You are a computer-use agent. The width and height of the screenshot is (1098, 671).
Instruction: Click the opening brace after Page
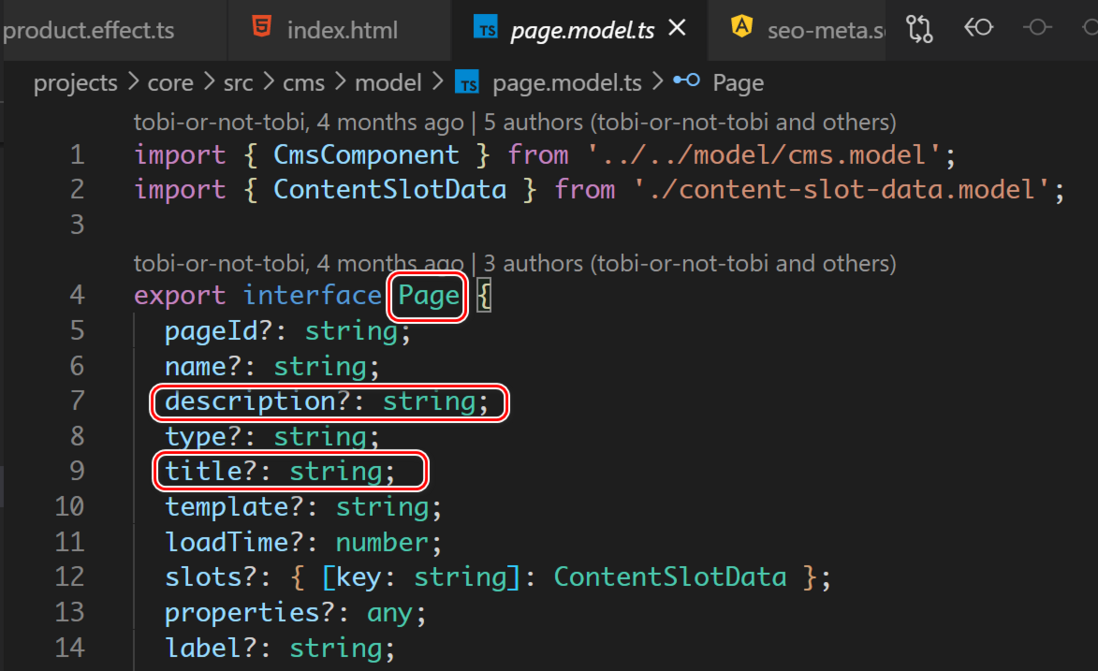(x=484, y=296)
